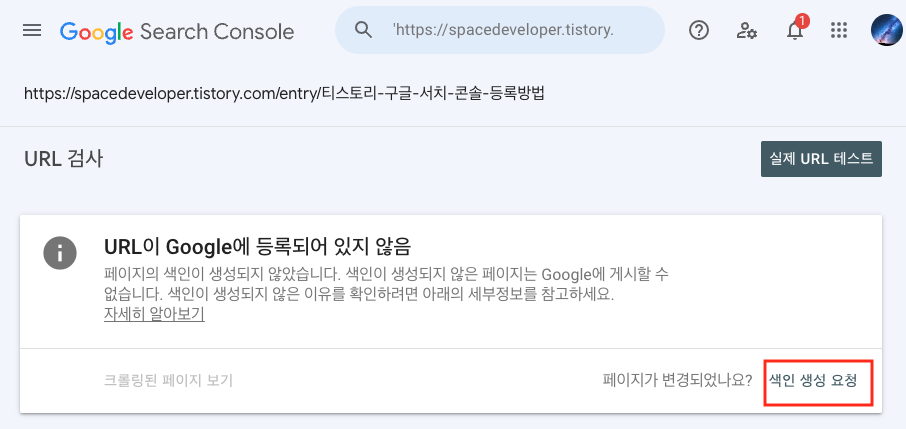The width and height of the screenshot is (906, 429).
Task: Open the account profile avatar
Action: (x=886, y=31)
